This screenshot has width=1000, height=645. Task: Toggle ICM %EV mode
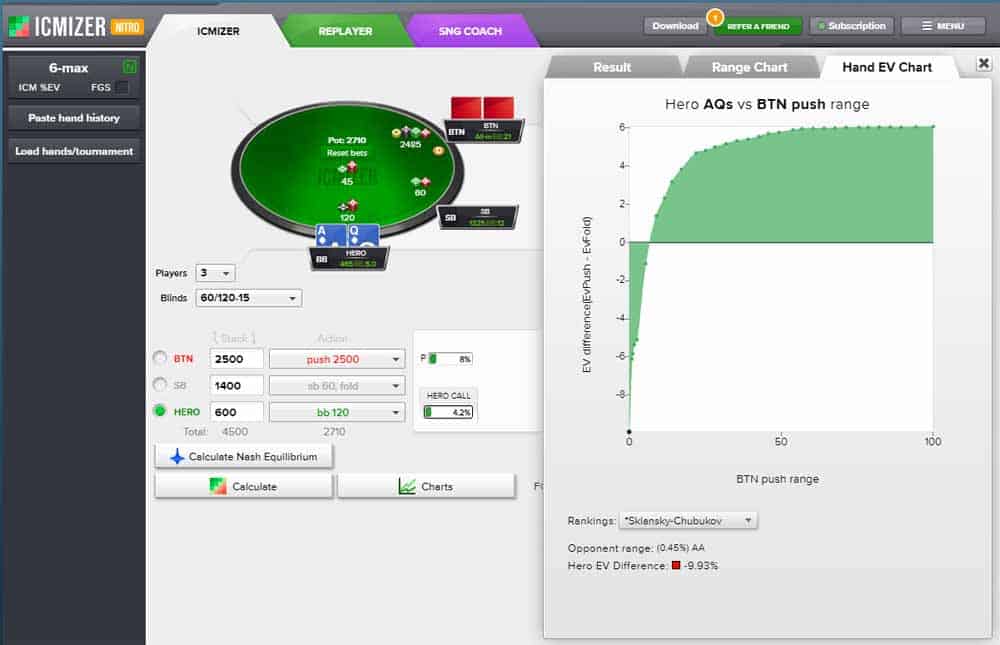[39, 87]
